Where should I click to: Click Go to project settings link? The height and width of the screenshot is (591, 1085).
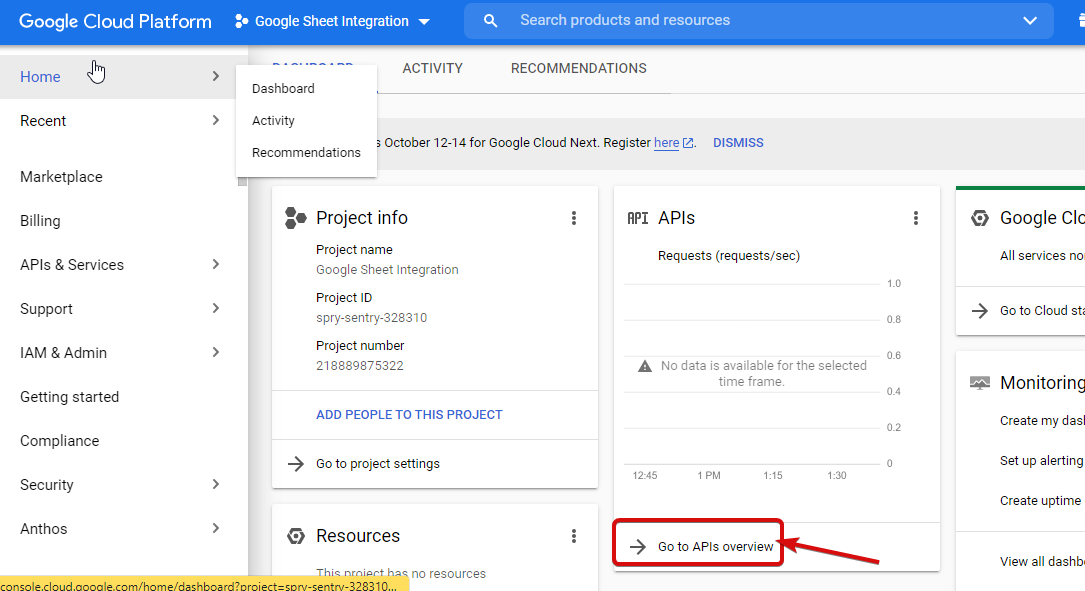tap(378, 464)
